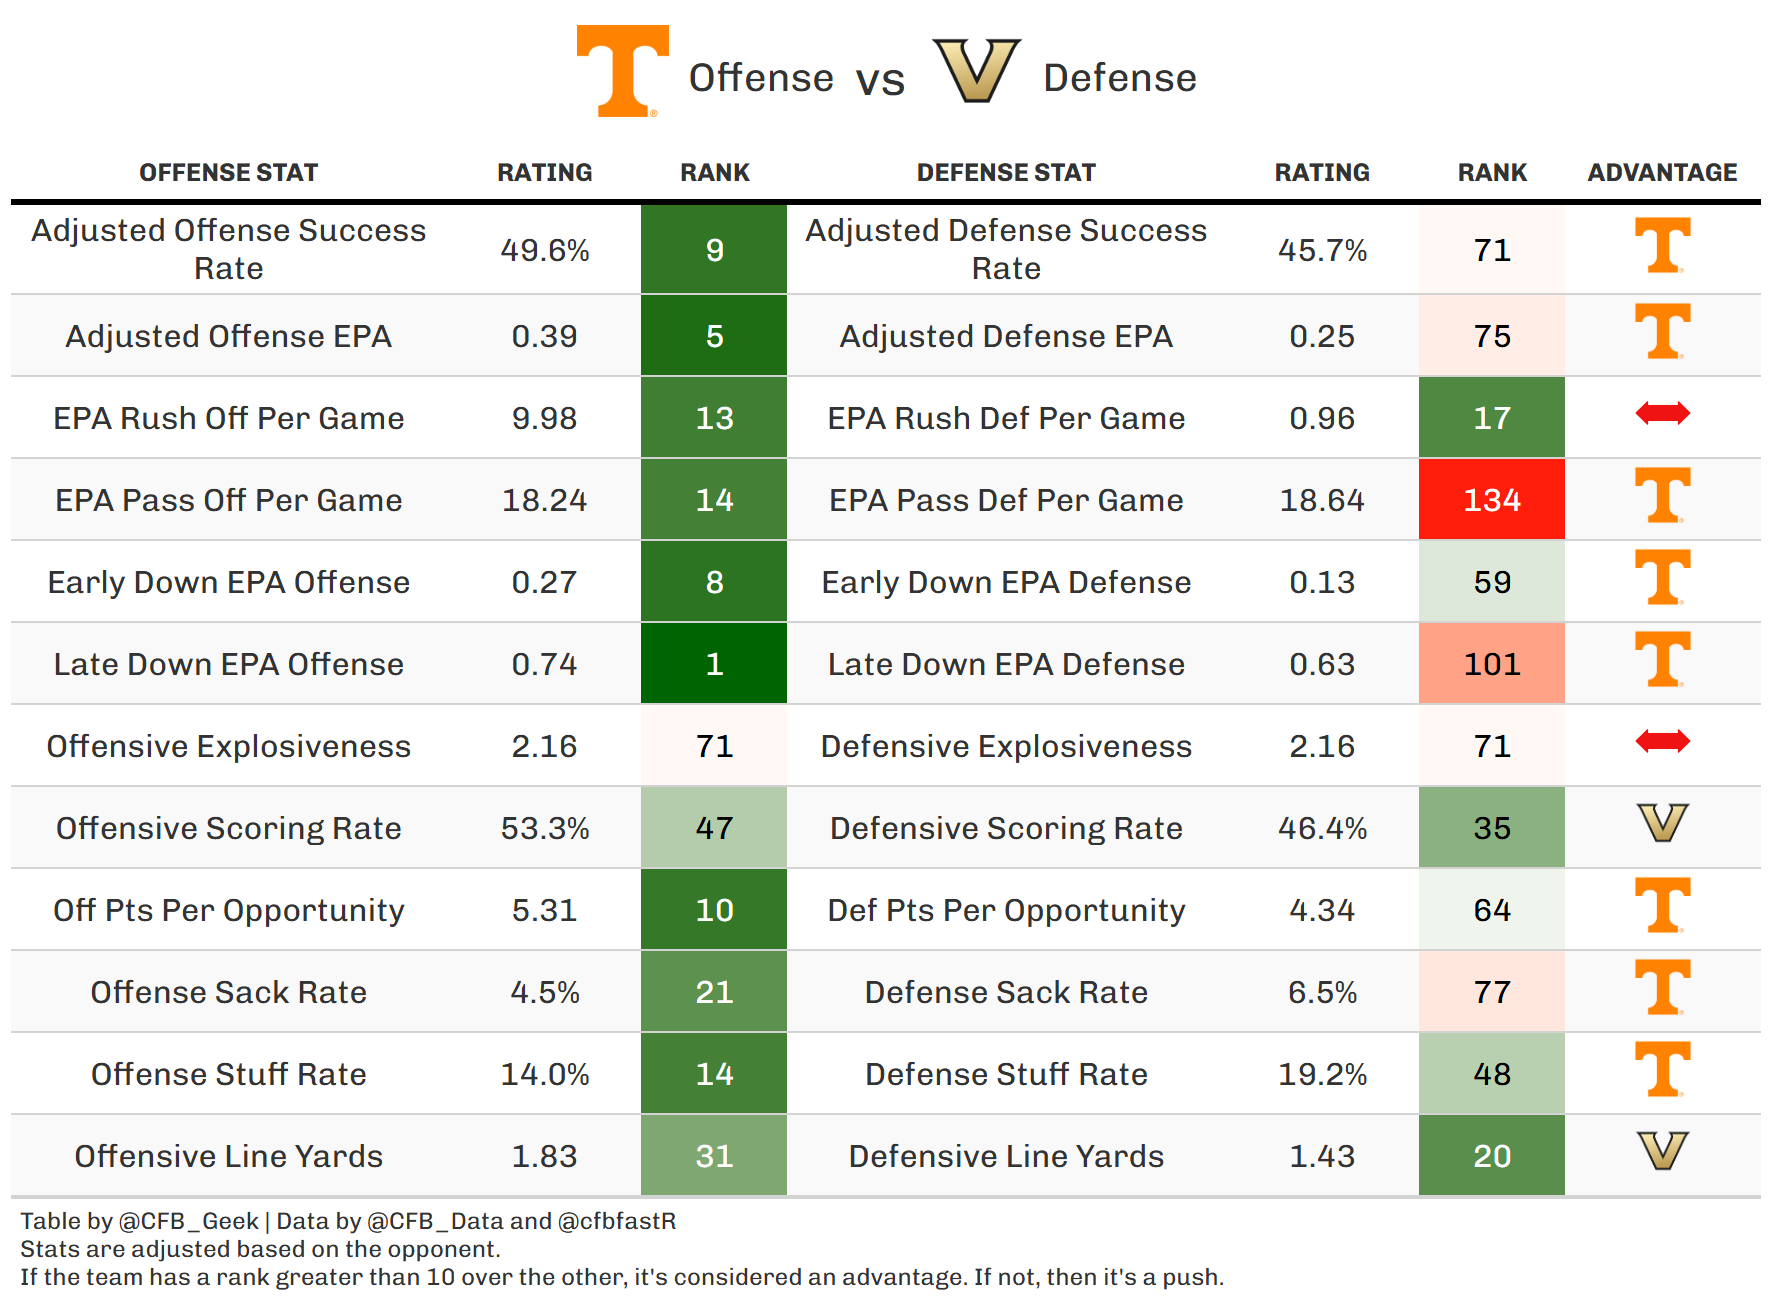
Task: Click Tennessee advantage logo in Adjusted EPA row
Action: coord(1662,331)
